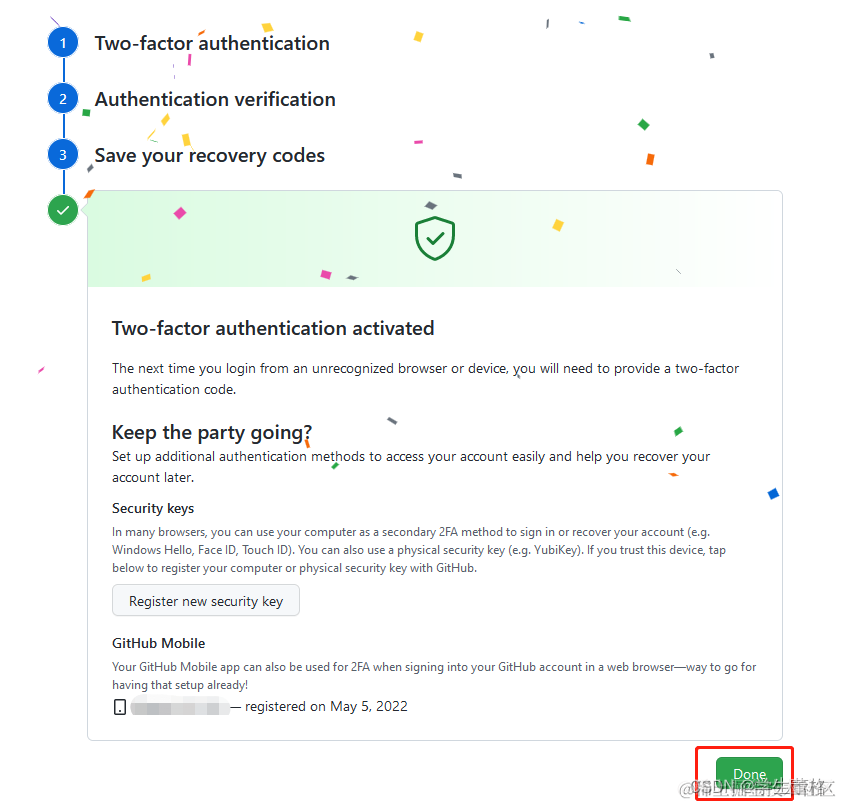Click the Done button

[749, 774]
